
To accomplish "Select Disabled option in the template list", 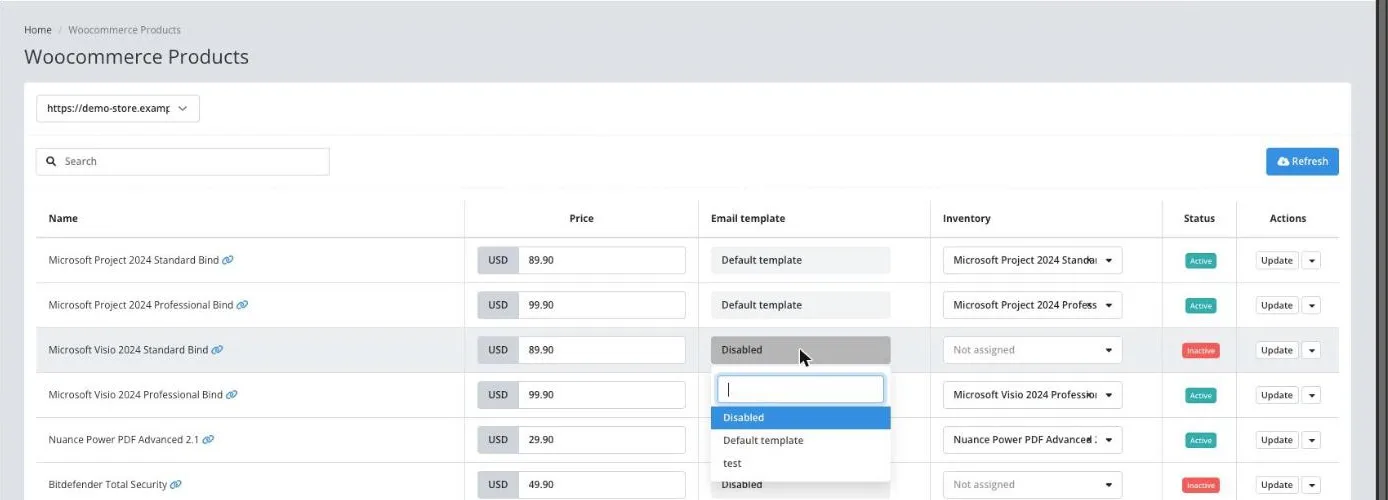I will (x=801, y=418).
